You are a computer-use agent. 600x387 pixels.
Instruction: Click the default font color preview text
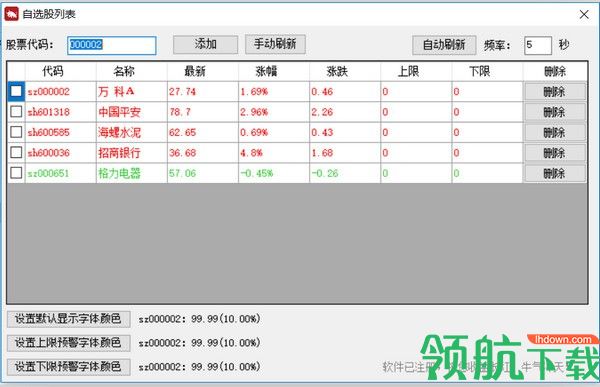(199, 318)
